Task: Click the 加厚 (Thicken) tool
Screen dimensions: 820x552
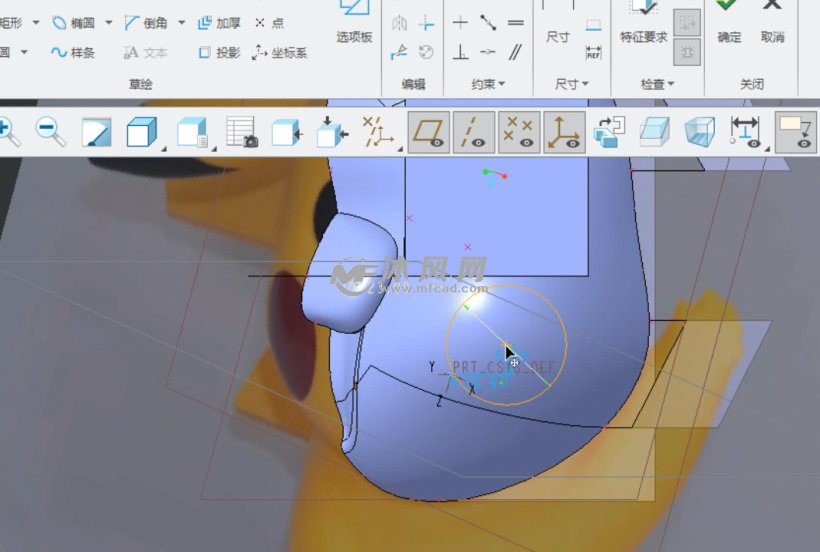Action: click(219, 23)
